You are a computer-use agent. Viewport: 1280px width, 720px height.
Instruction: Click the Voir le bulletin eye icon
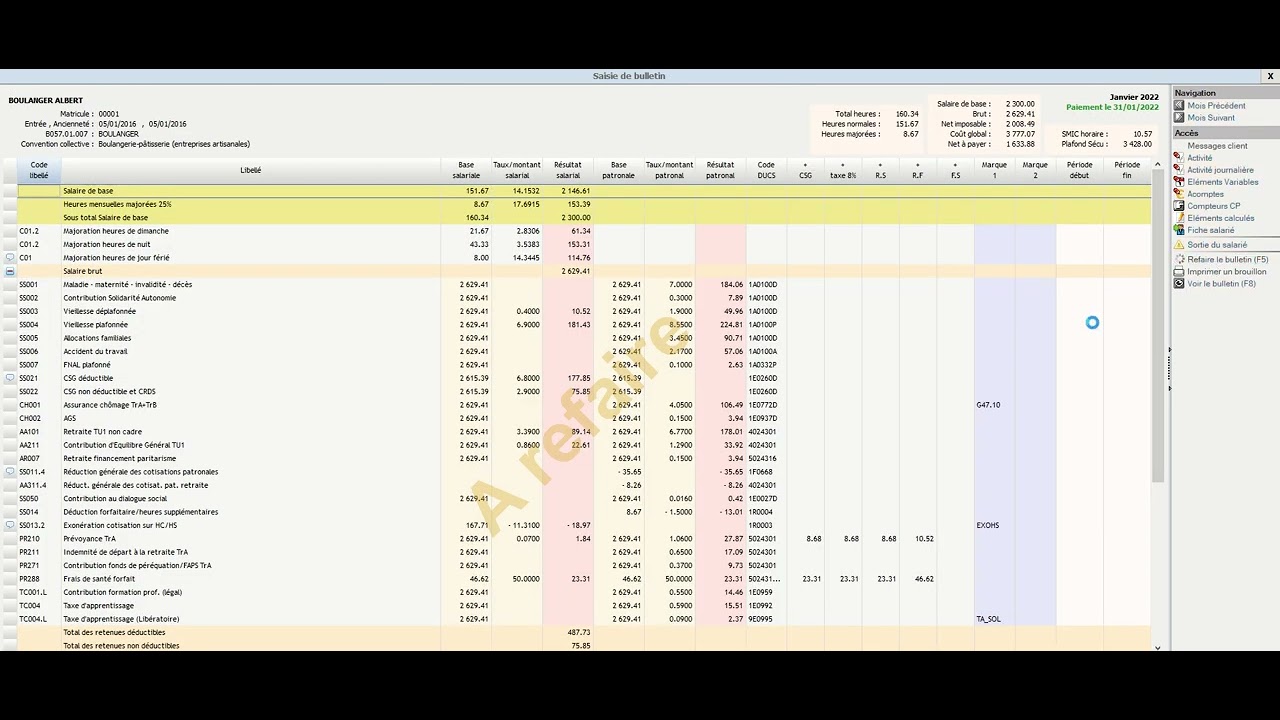point(1179,284)
